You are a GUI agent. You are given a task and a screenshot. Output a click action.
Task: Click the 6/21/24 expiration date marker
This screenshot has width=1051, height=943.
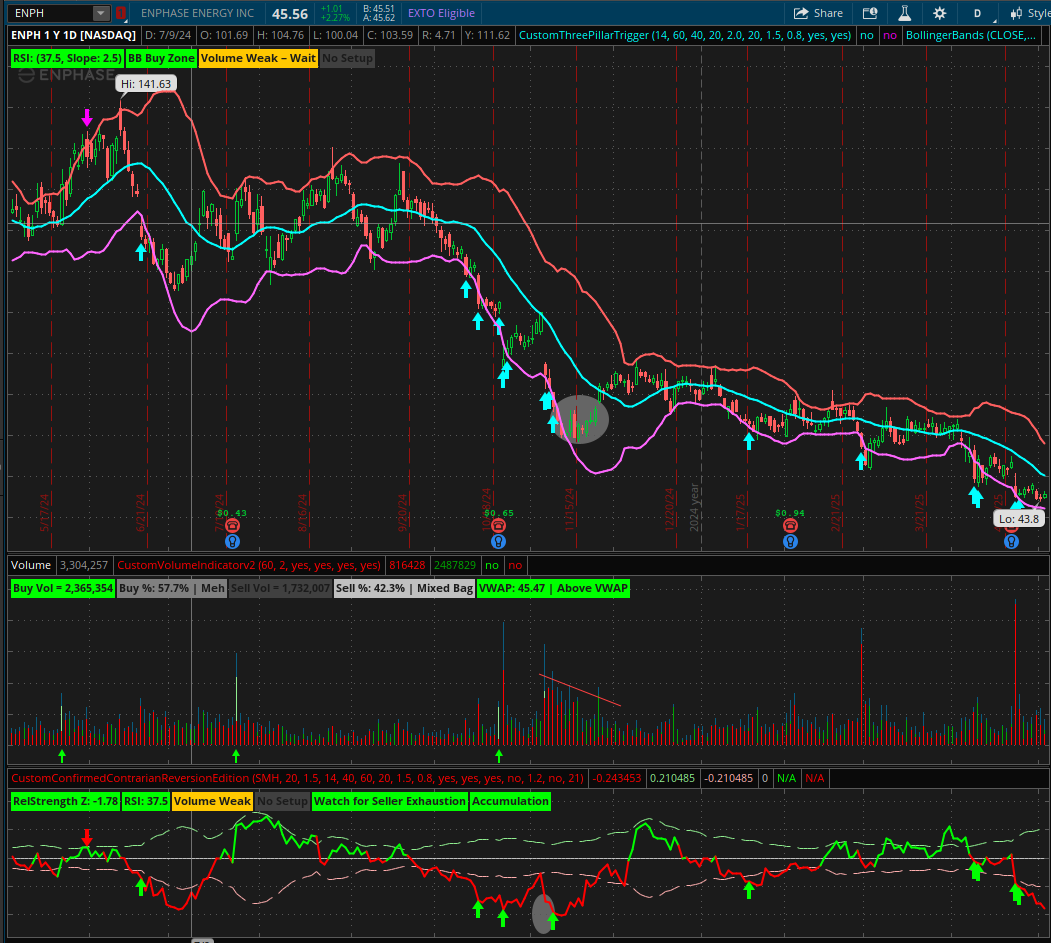pos(140,513)
